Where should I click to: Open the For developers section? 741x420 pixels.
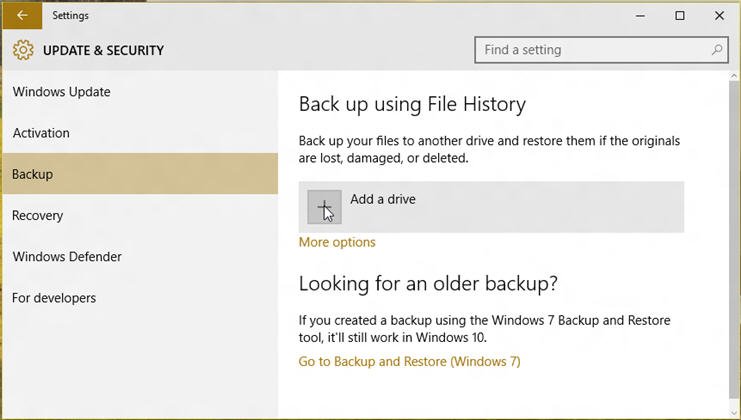tap(54, 298)
